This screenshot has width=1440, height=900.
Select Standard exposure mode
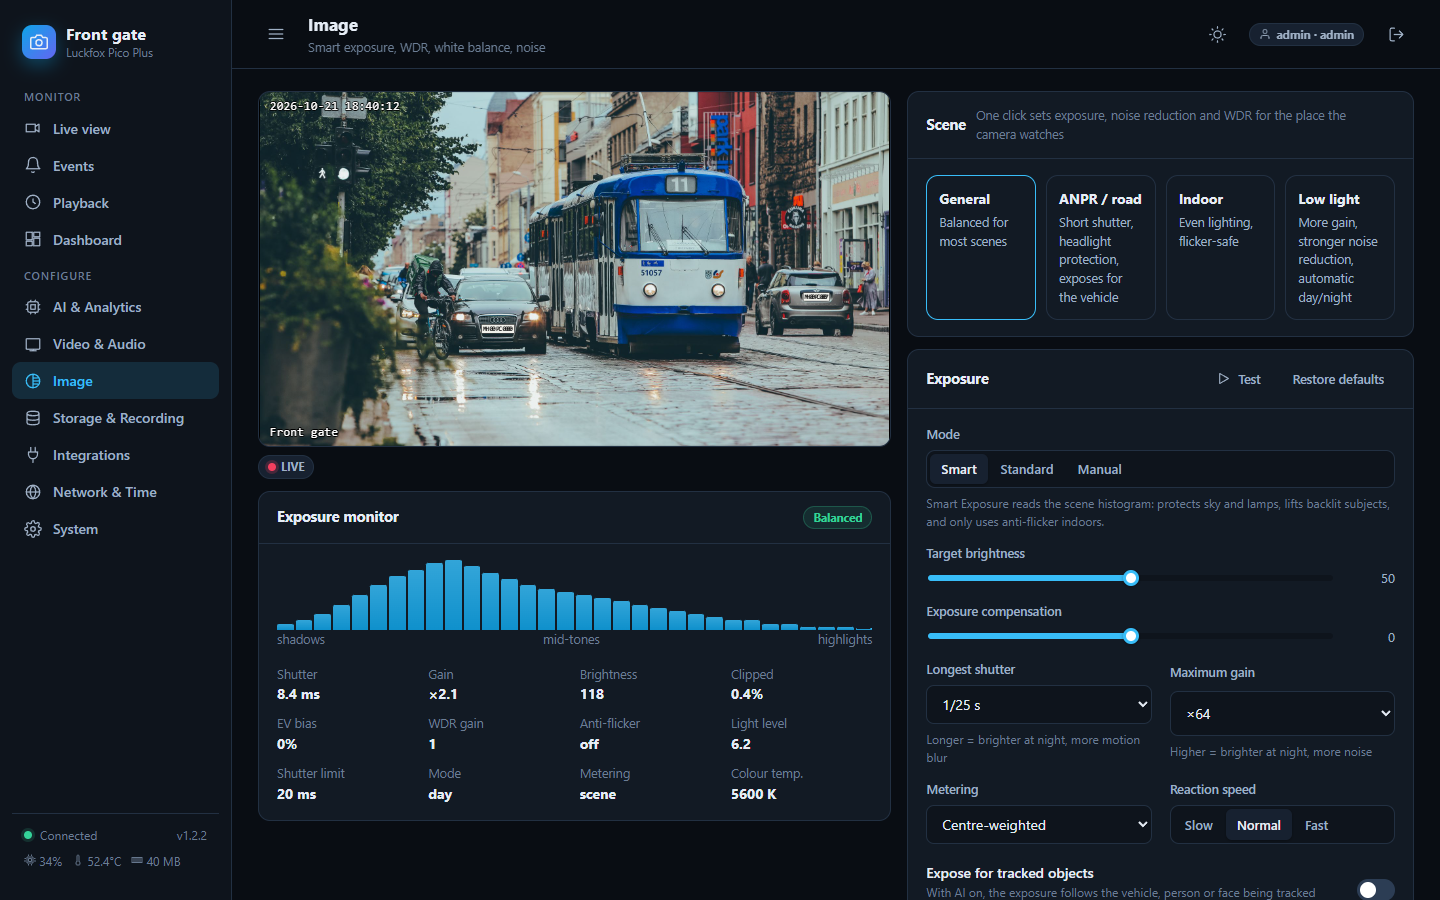1027,469
